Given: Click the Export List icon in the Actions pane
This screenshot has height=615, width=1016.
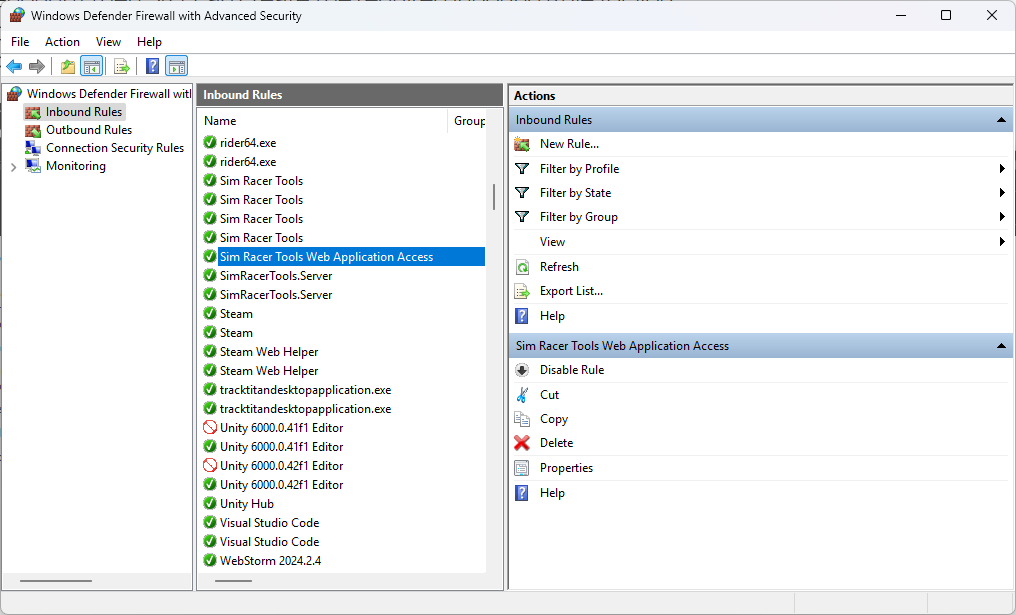Looking at the screenshot, I should coord(522,292).
